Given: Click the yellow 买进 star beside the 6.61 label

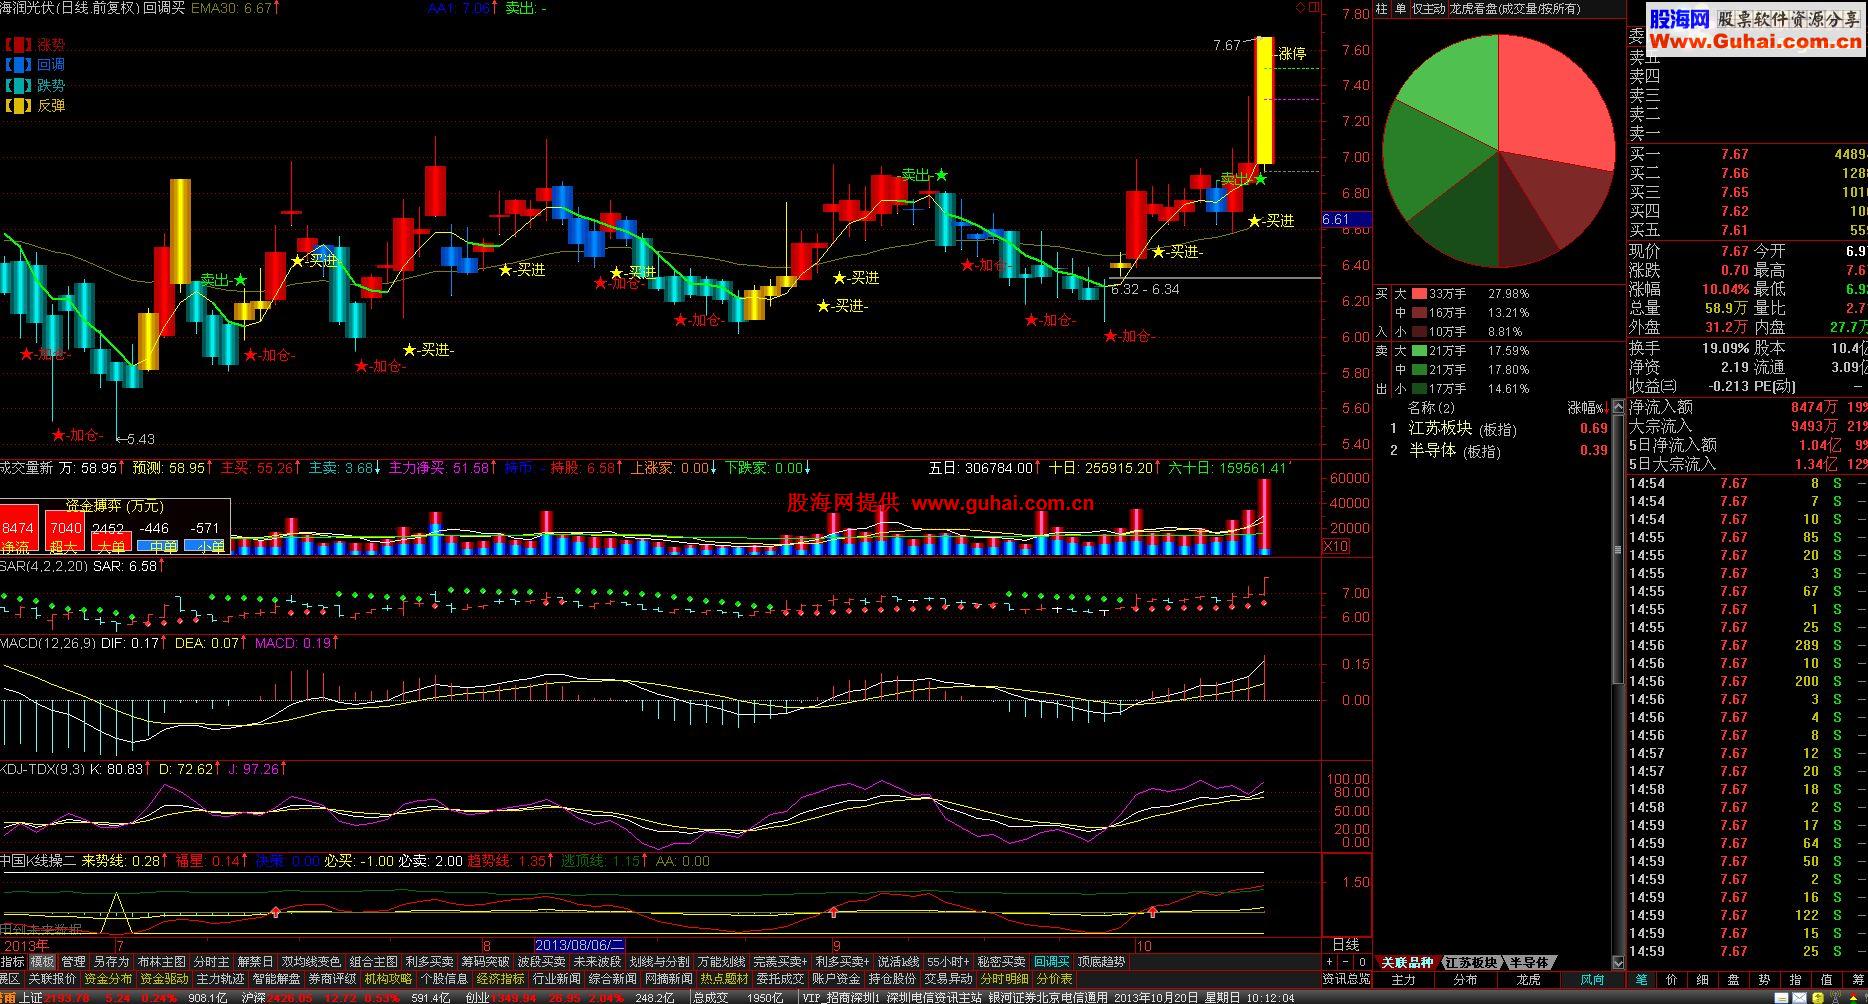Looking at the screenshot, I should tap(1253, 221).
